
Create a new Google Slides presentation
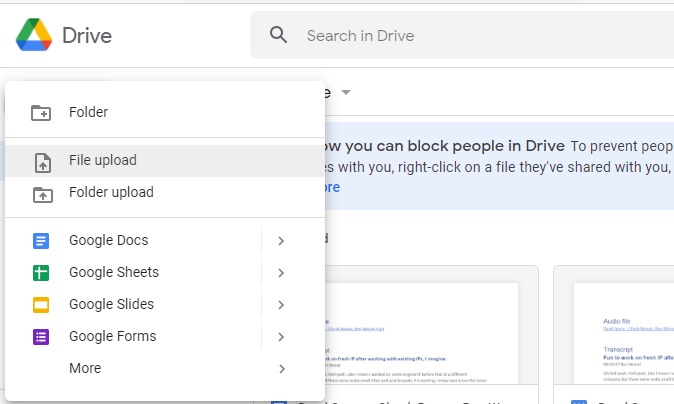coord(133,304)
